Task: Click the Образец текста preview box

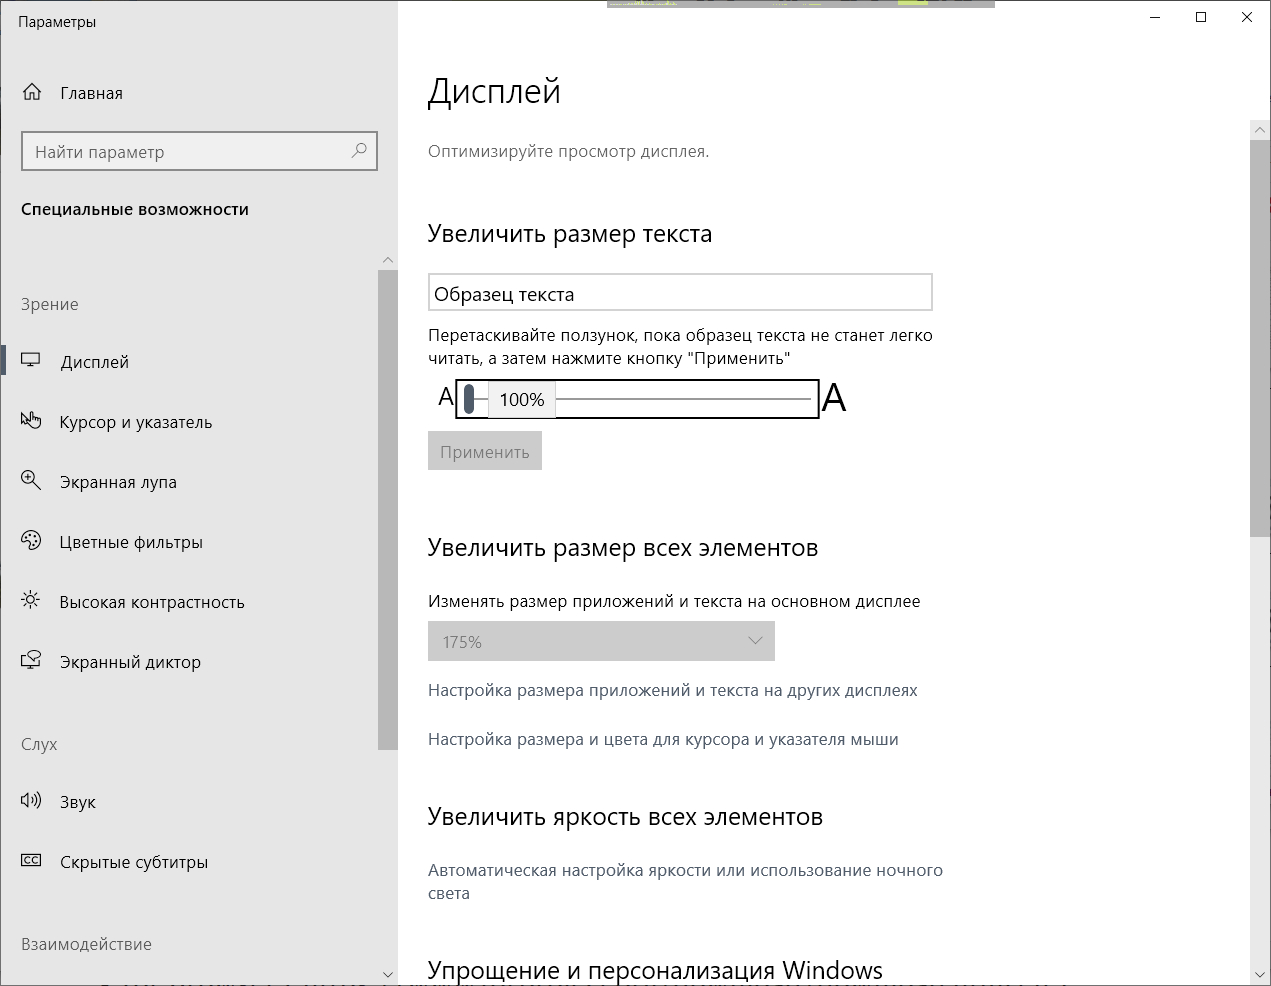Action: point(680,293)
